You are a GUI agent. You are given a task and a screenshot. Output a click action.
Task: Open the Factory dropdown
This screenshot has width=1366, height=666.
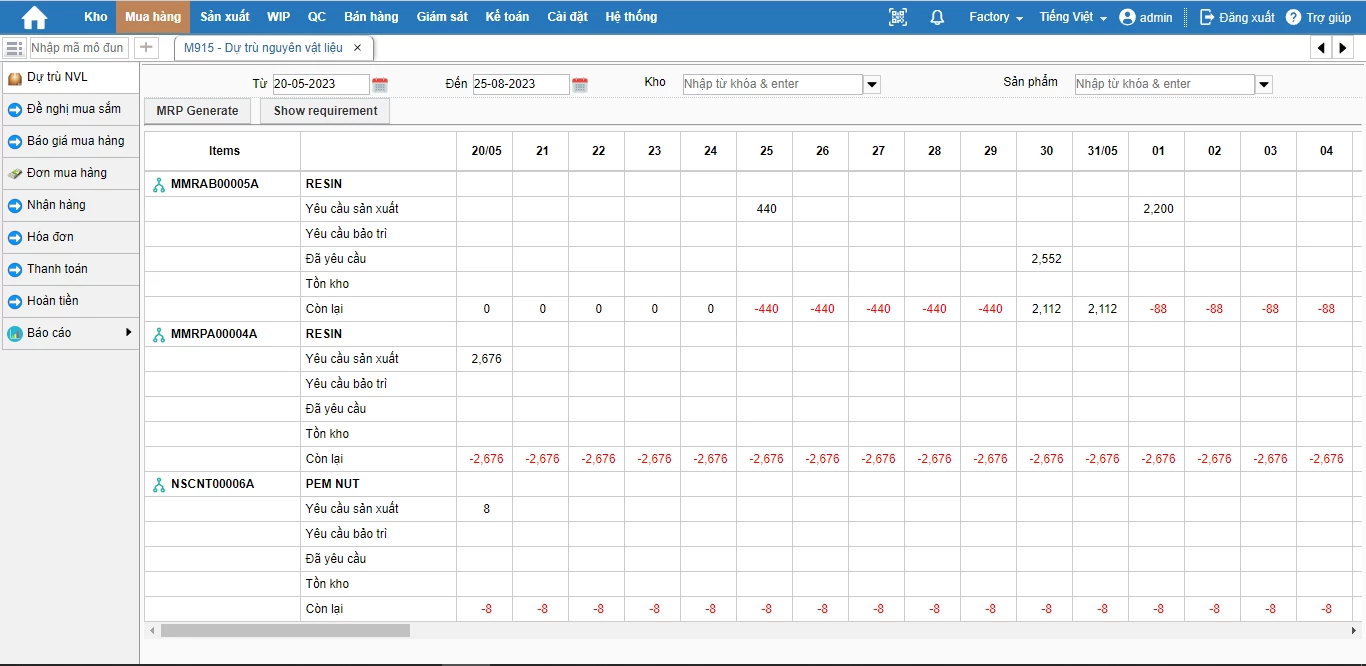pos(996,17)
